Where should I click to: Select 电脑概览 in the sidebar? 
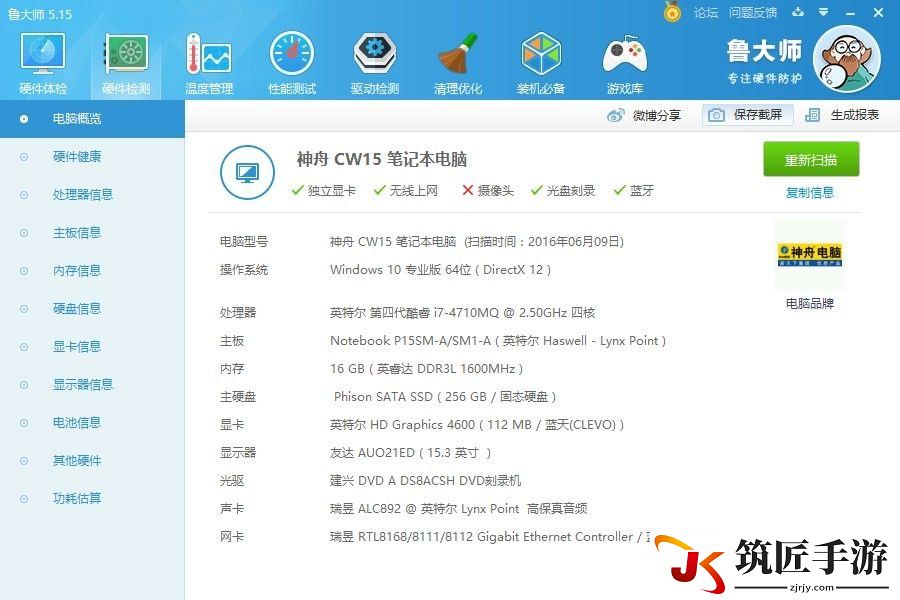[92, 119]
